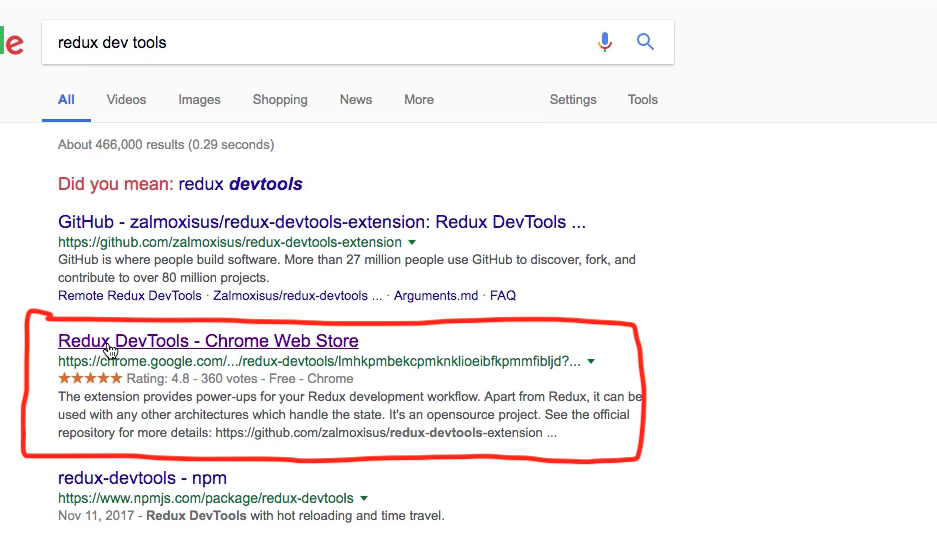Screen dimensions: 937x550
Task: Switch to the Videos tab
Action: [126, 100]
